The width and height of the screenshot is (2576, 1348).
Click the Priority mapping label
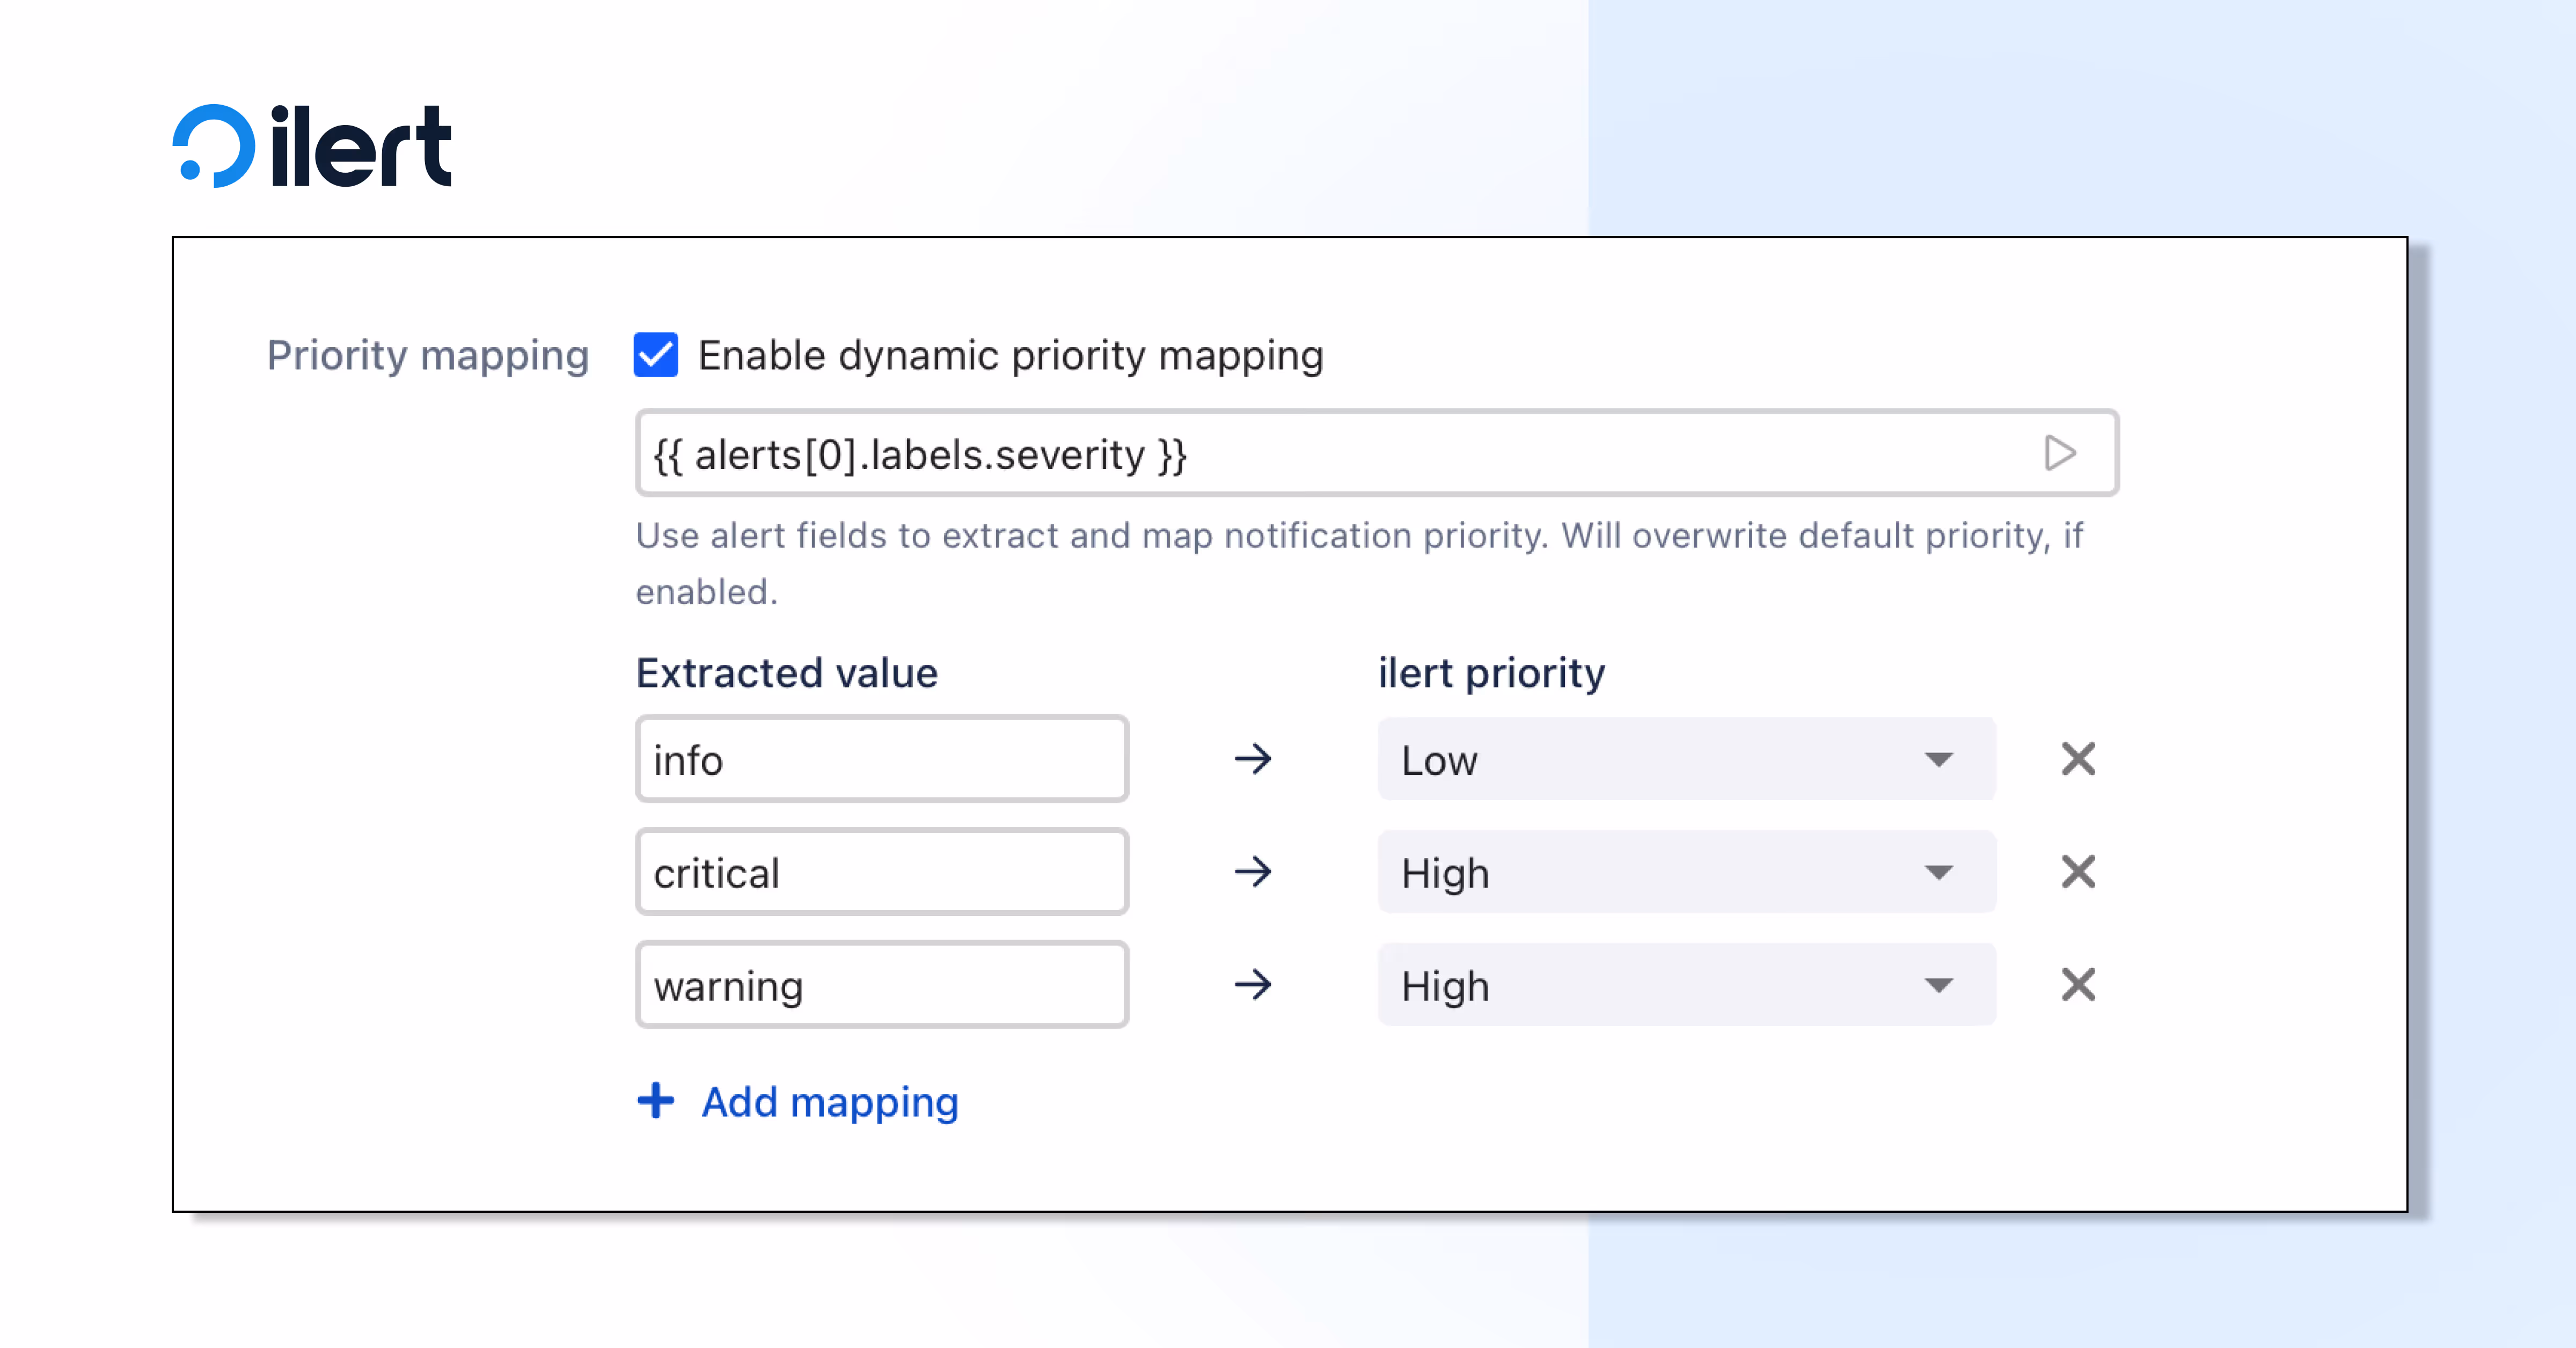click(x=427, y=356)
